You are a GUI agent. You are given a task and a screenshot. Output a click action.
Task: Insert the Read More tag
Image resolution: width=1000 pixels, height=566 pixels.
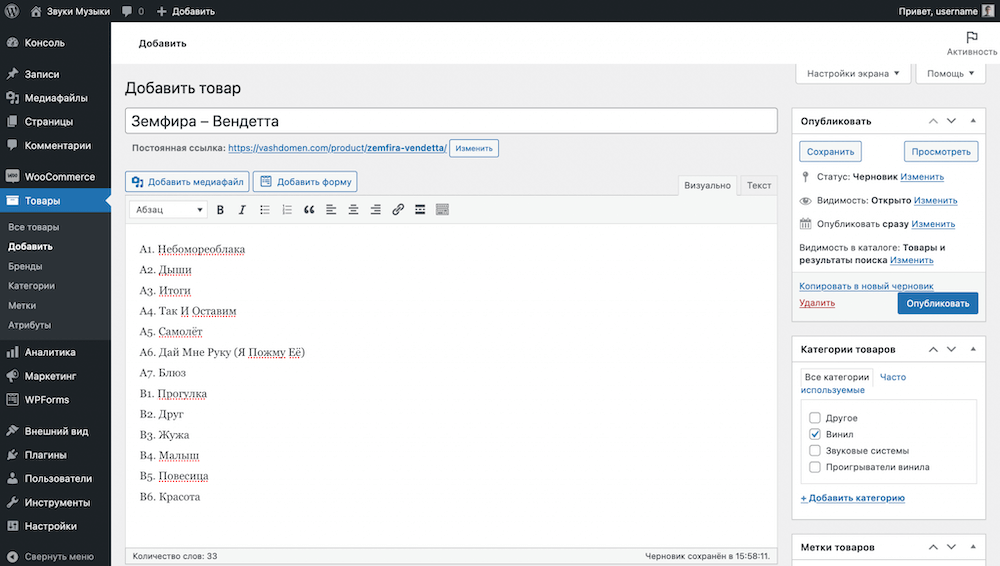(420, 209)
